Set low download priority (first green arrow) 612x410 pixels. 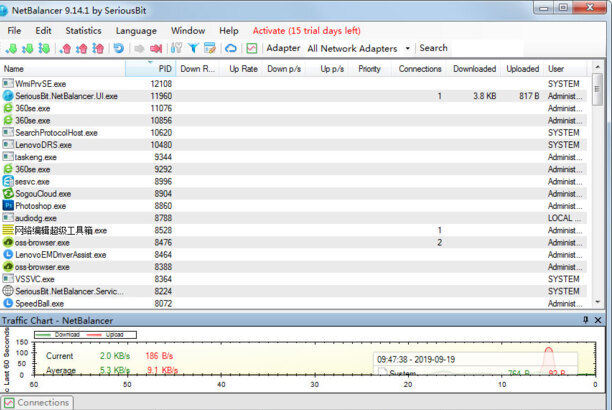(x=11, y=48)
